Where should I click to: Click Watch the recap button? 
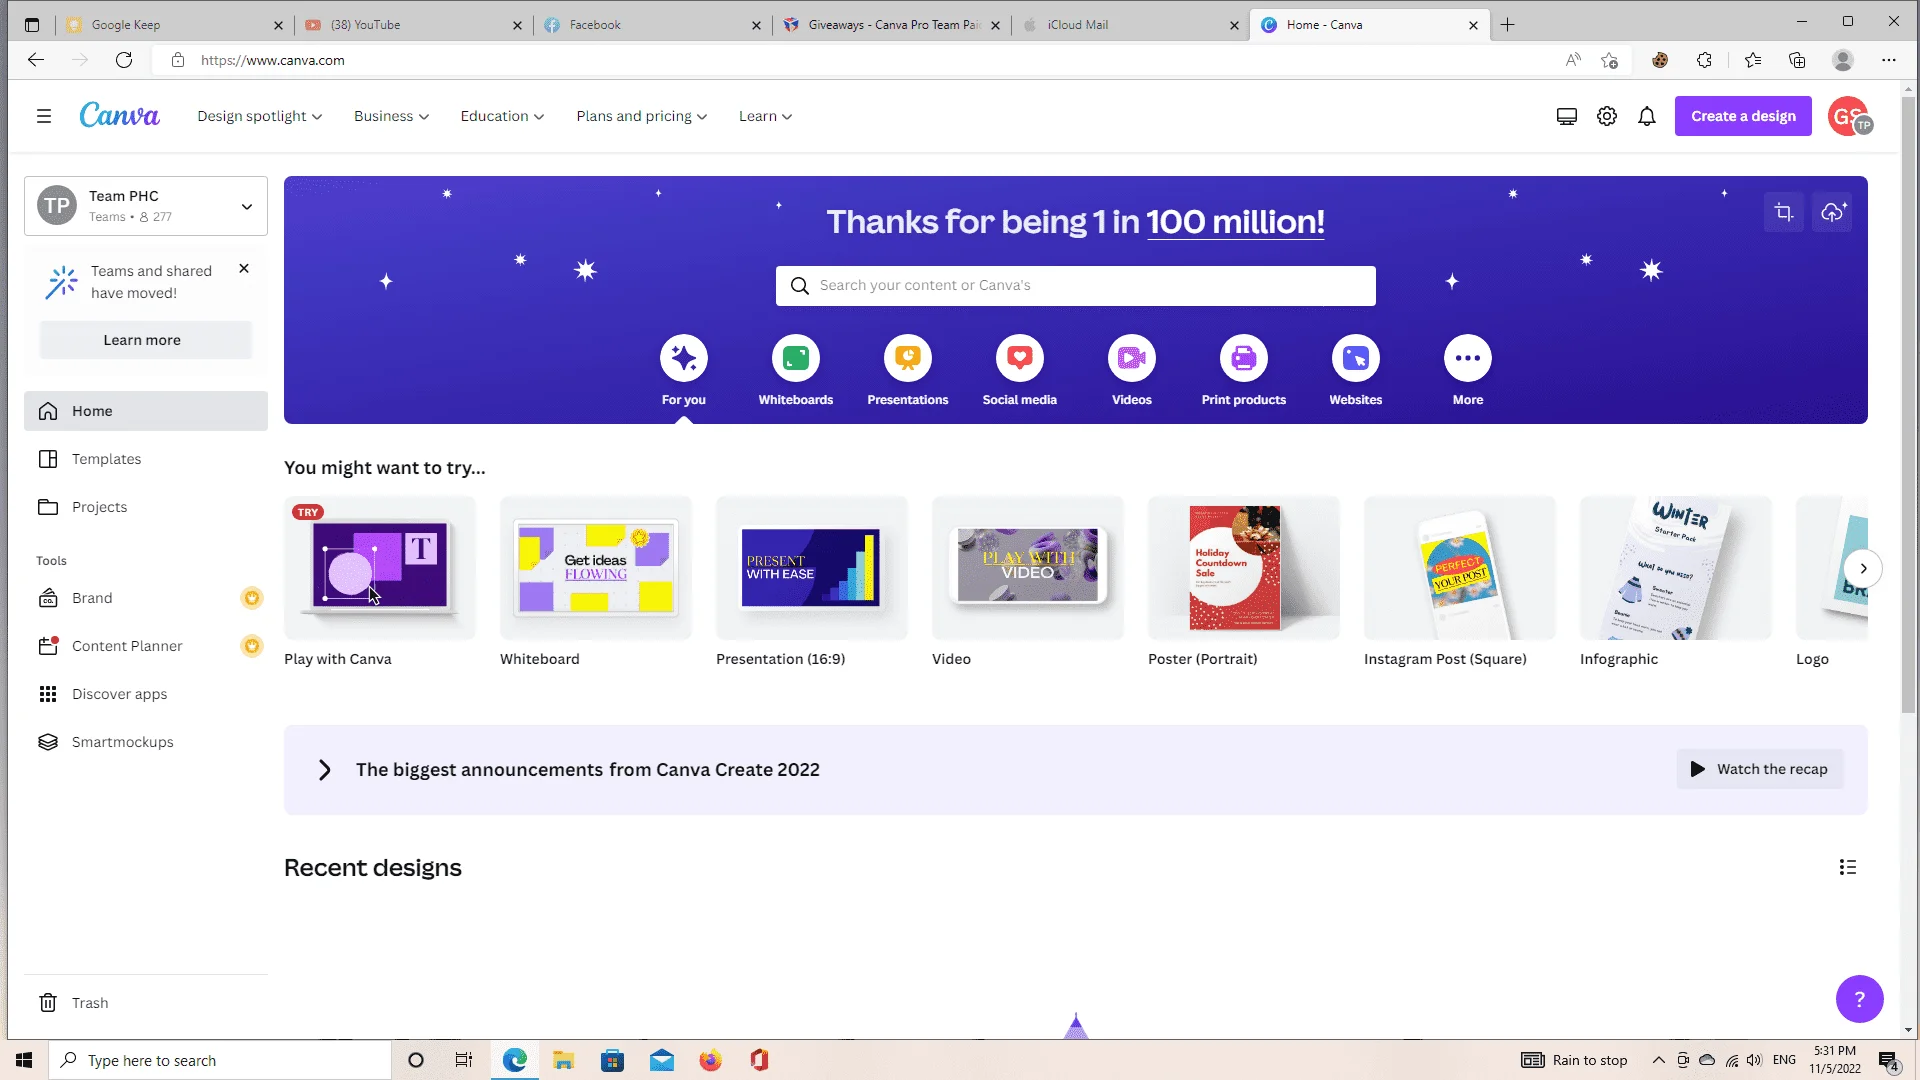[x=1760, y=769]
